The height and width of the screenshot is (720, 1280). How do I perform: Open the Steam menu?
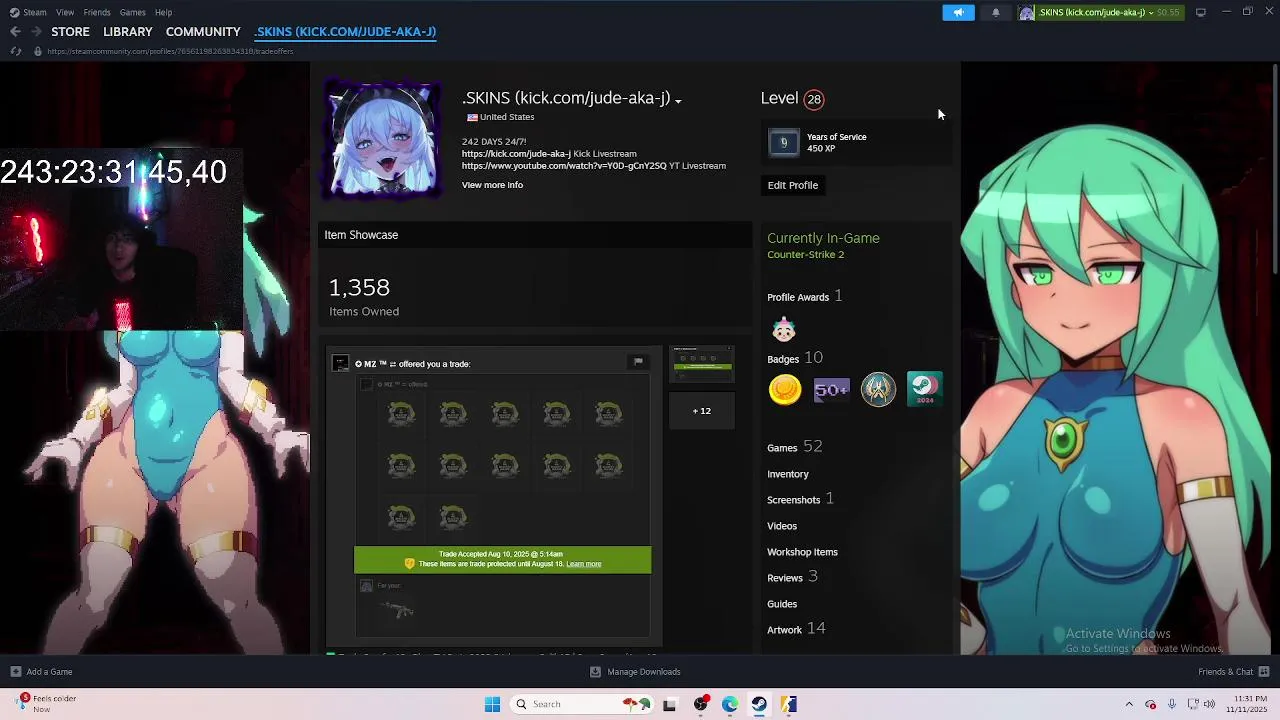[35, 12]
